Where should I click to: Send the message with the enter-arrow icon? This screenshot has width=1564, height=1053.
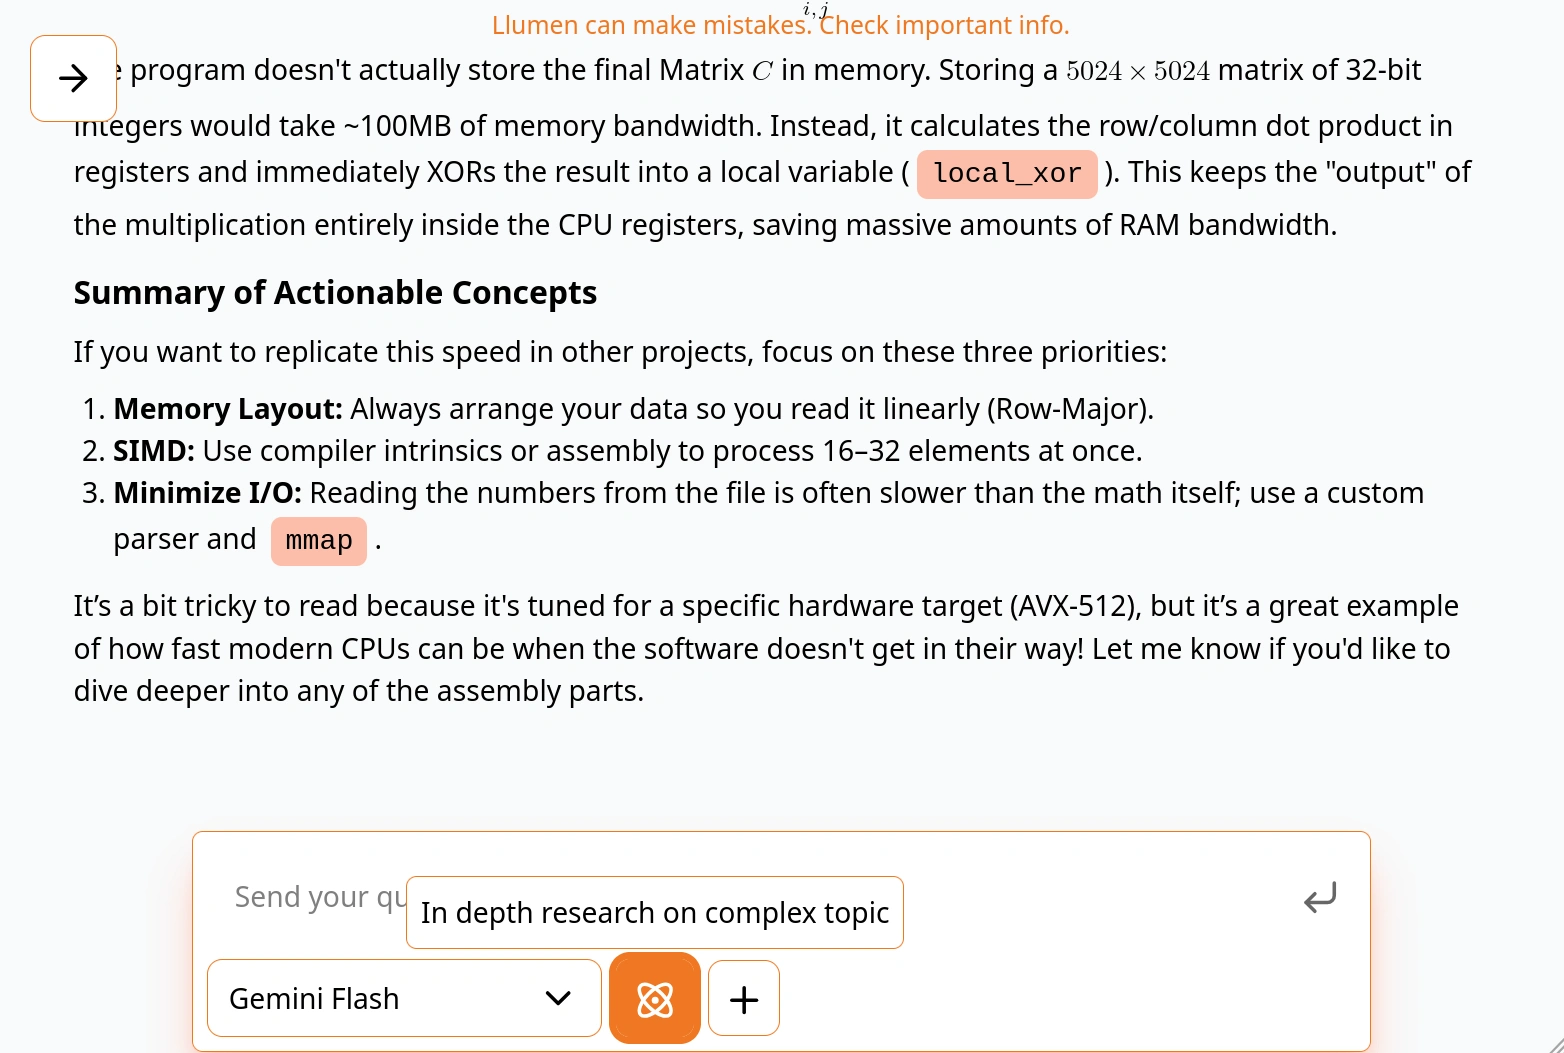[1319, 898]
